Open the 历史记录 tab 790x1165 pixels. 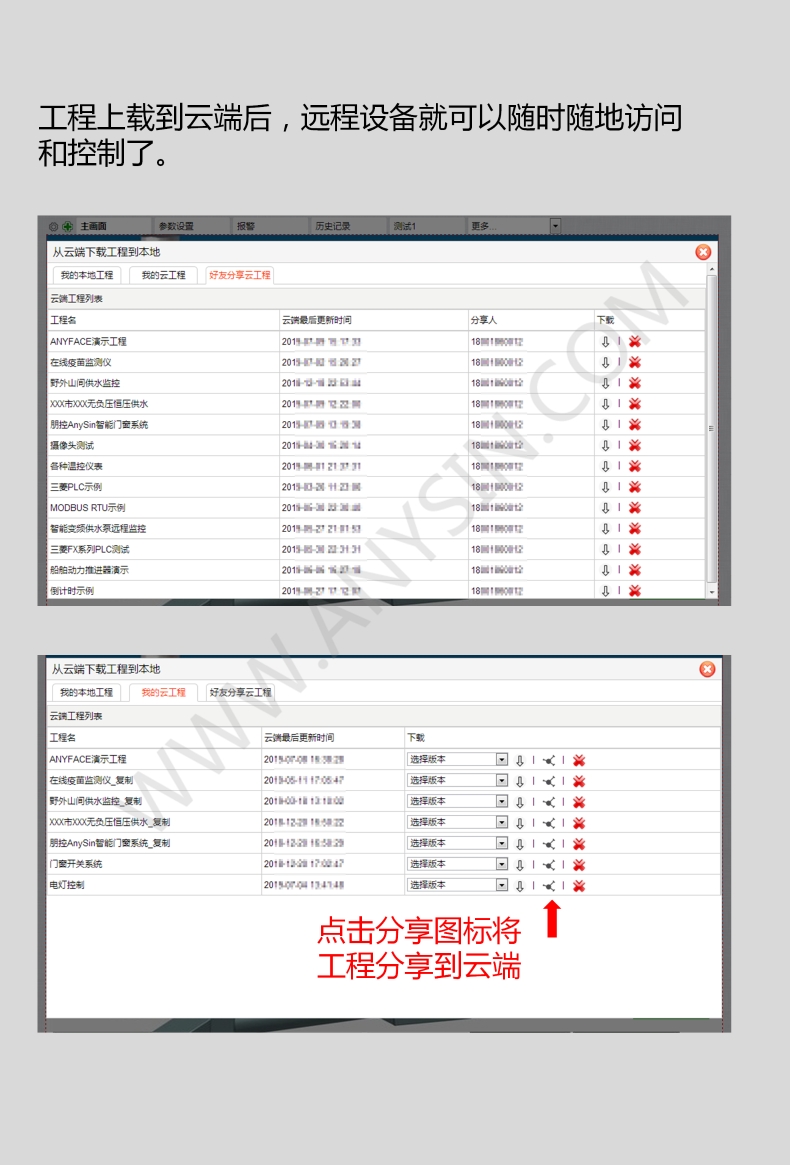coord(332,226)
